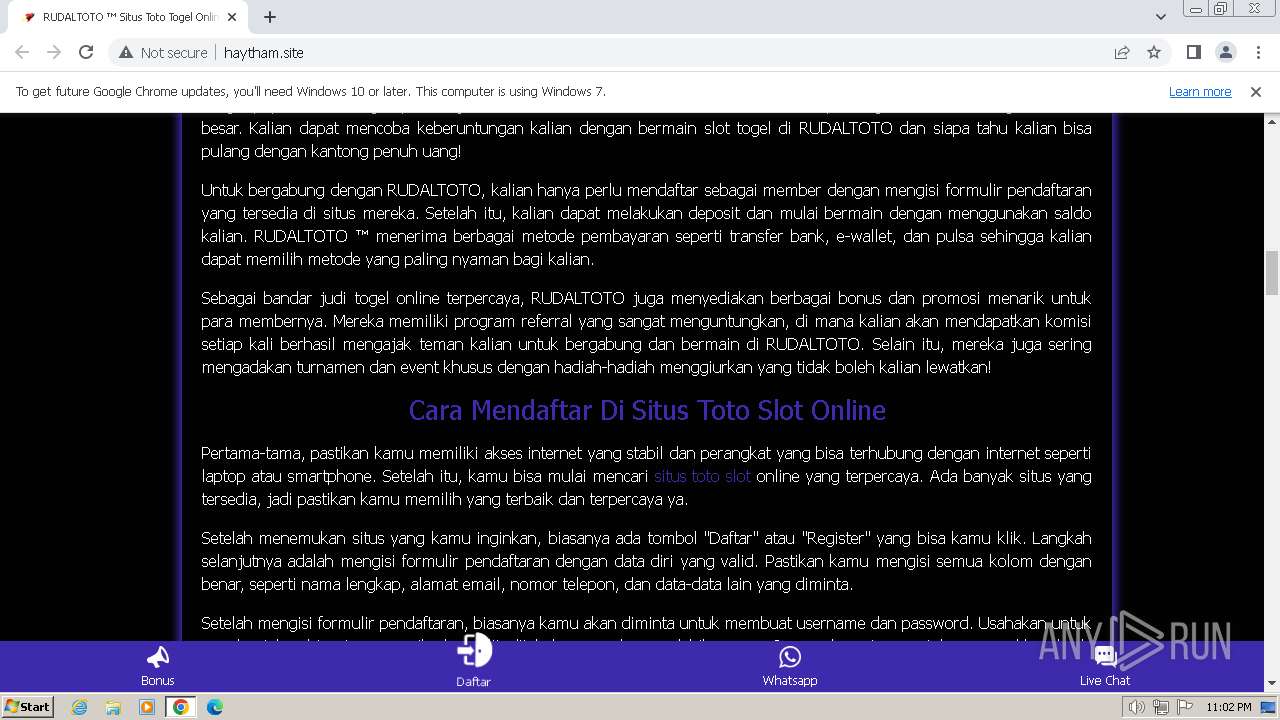Image resolution: width=1280 pixels, height=720 pixels.
Task: Click the scrollbar down arrow
Action: pos(1272,683)
